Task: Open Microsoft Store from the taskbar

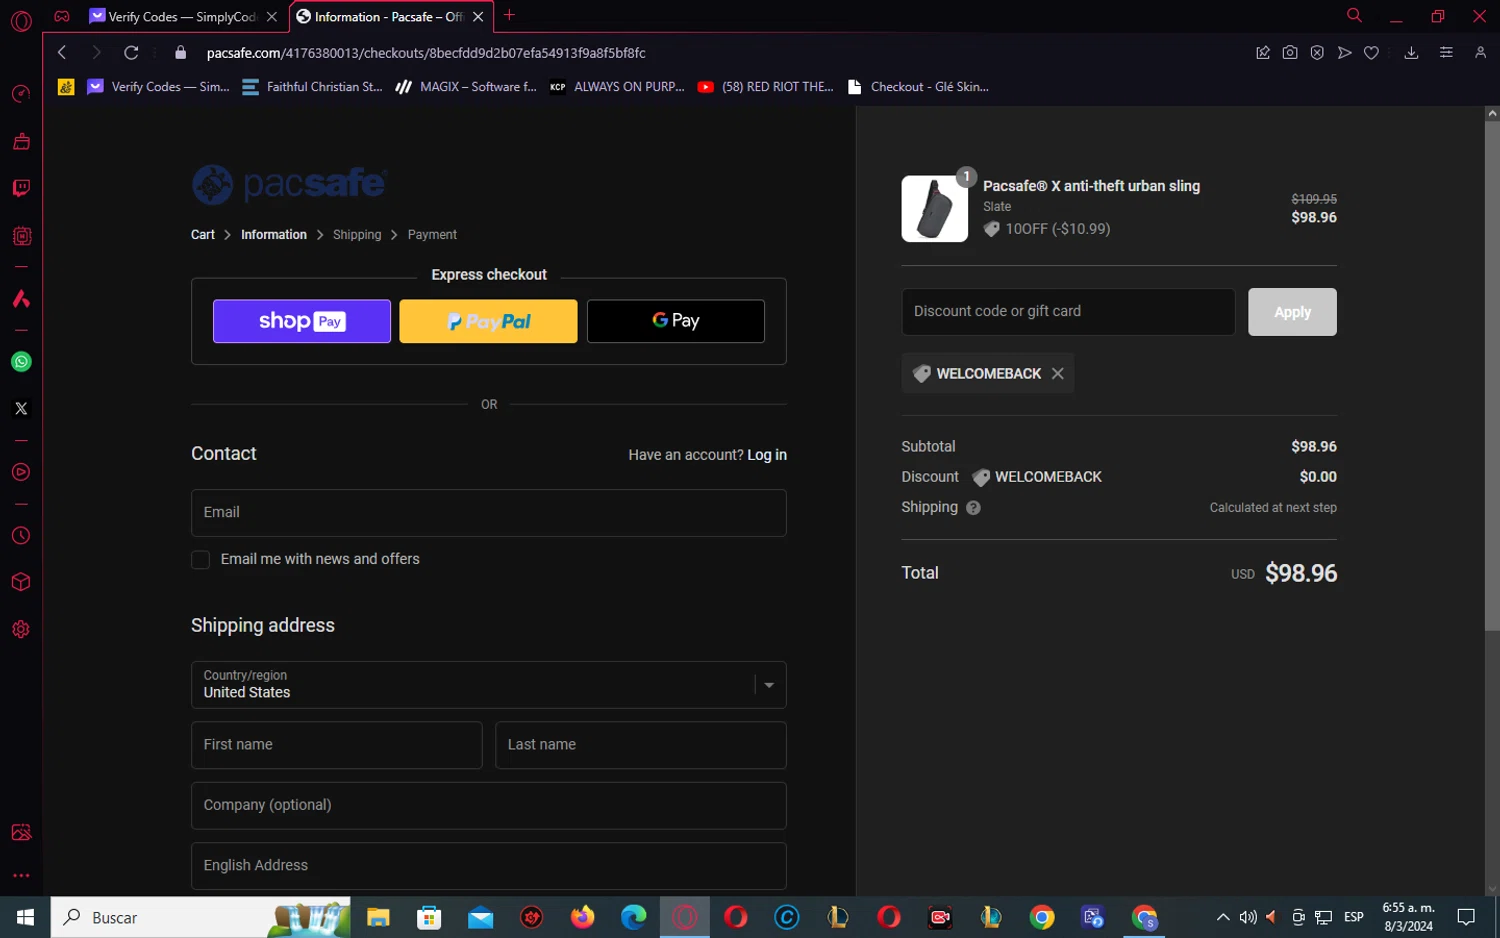Action: [429, 917]
